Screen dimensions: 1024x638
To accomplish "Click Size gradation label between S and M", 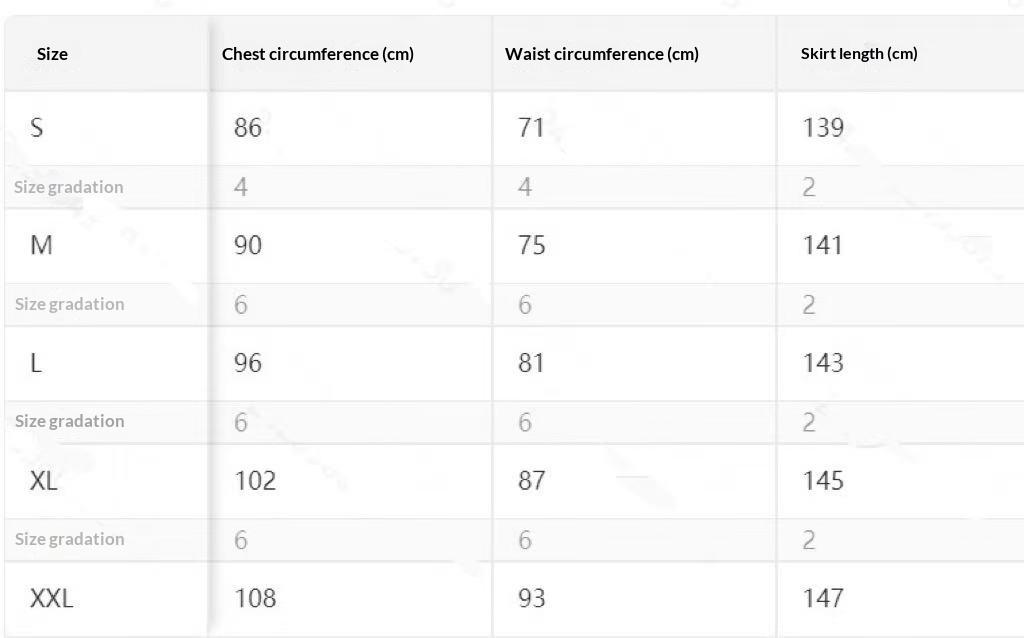I will [69, 187].
